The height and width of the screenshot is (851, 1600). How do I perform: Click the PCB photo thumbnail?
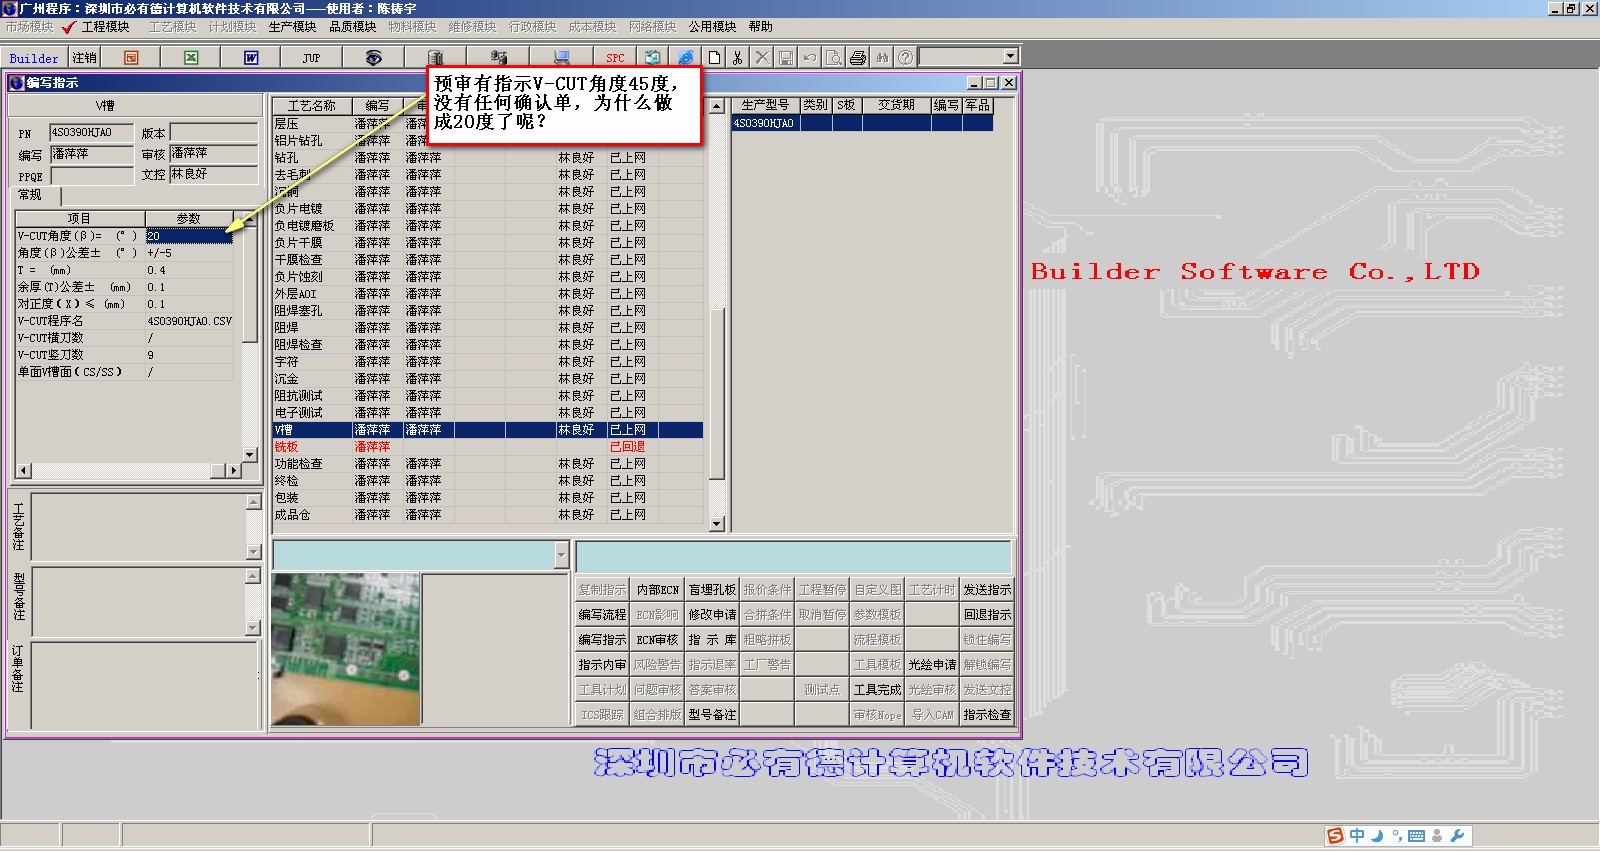pyautogui.click(x=346, y=649)
